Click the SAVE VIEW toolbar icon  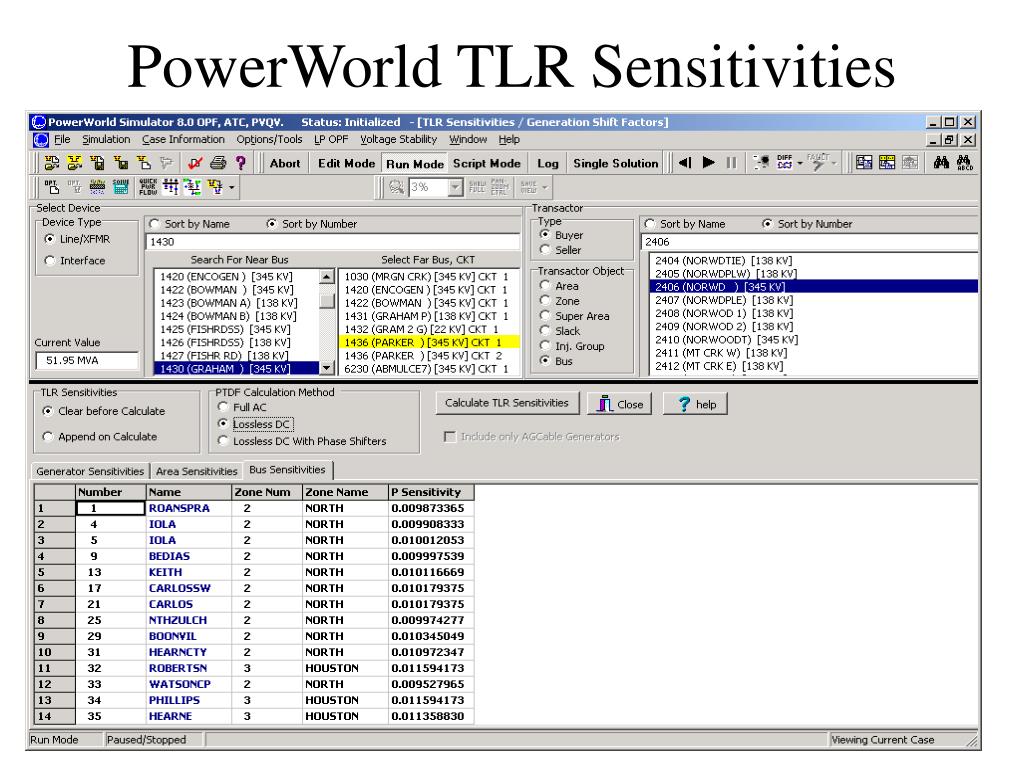528,187
